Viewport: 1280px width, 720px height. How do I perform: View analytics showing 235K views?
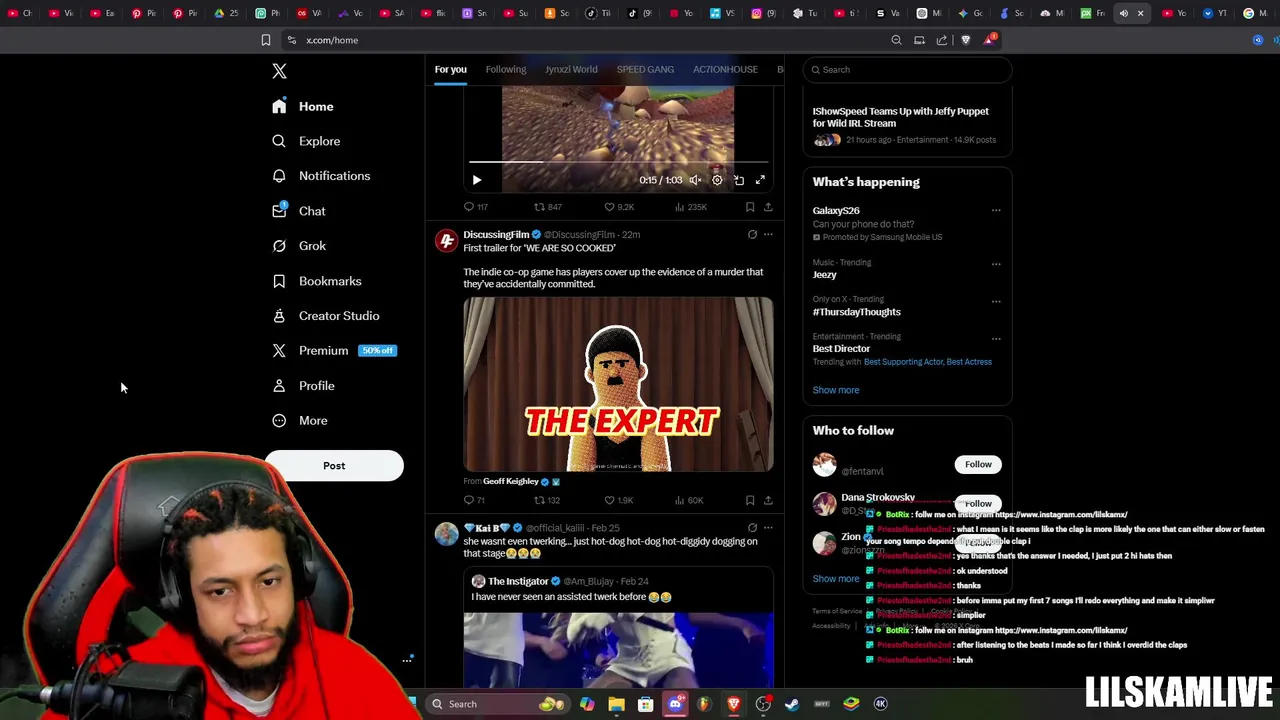[691, 207]
